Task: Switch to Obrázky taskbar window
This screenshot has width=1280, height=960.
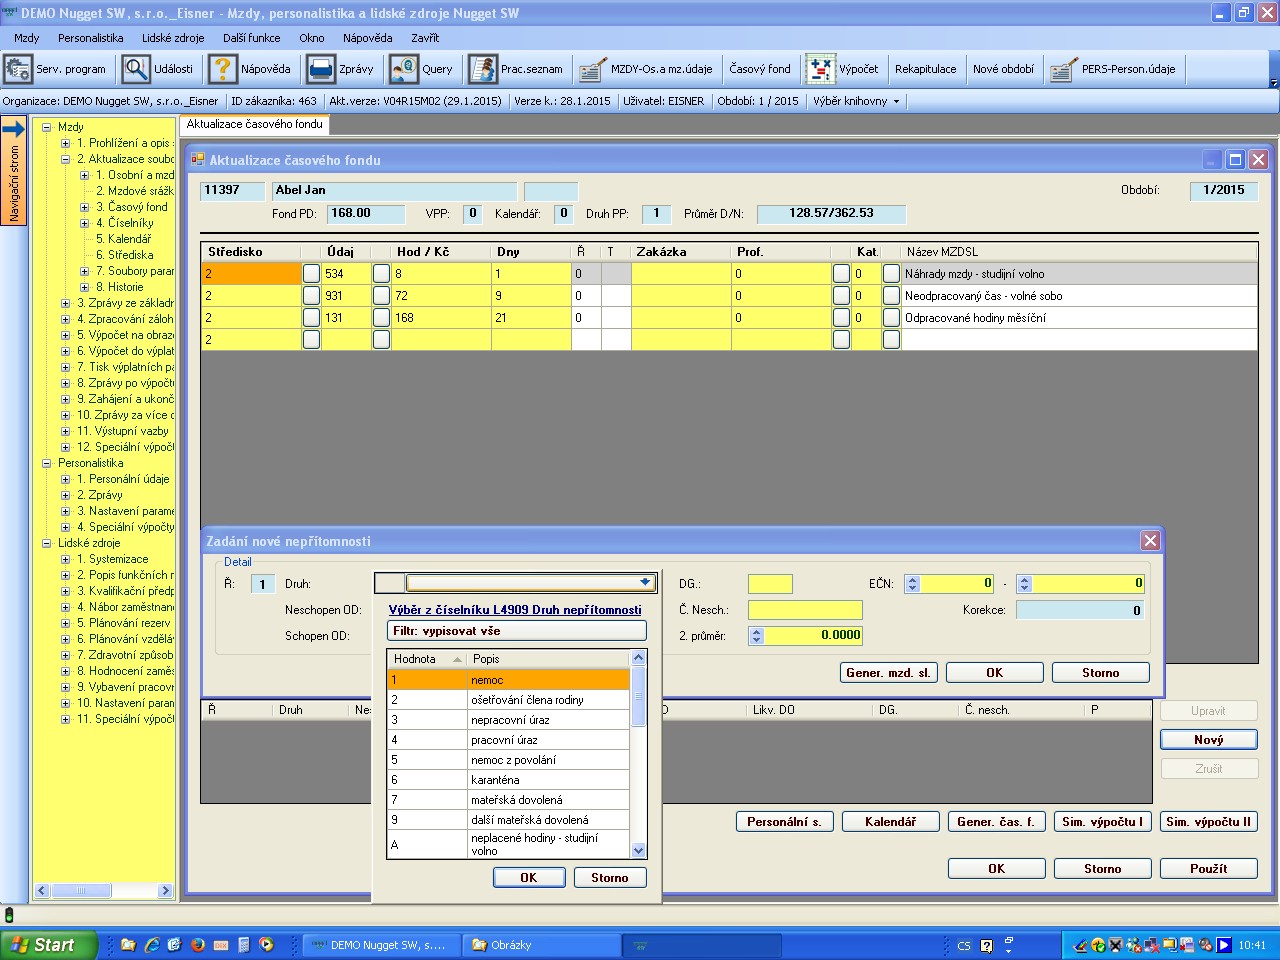Action: (540, 945)
